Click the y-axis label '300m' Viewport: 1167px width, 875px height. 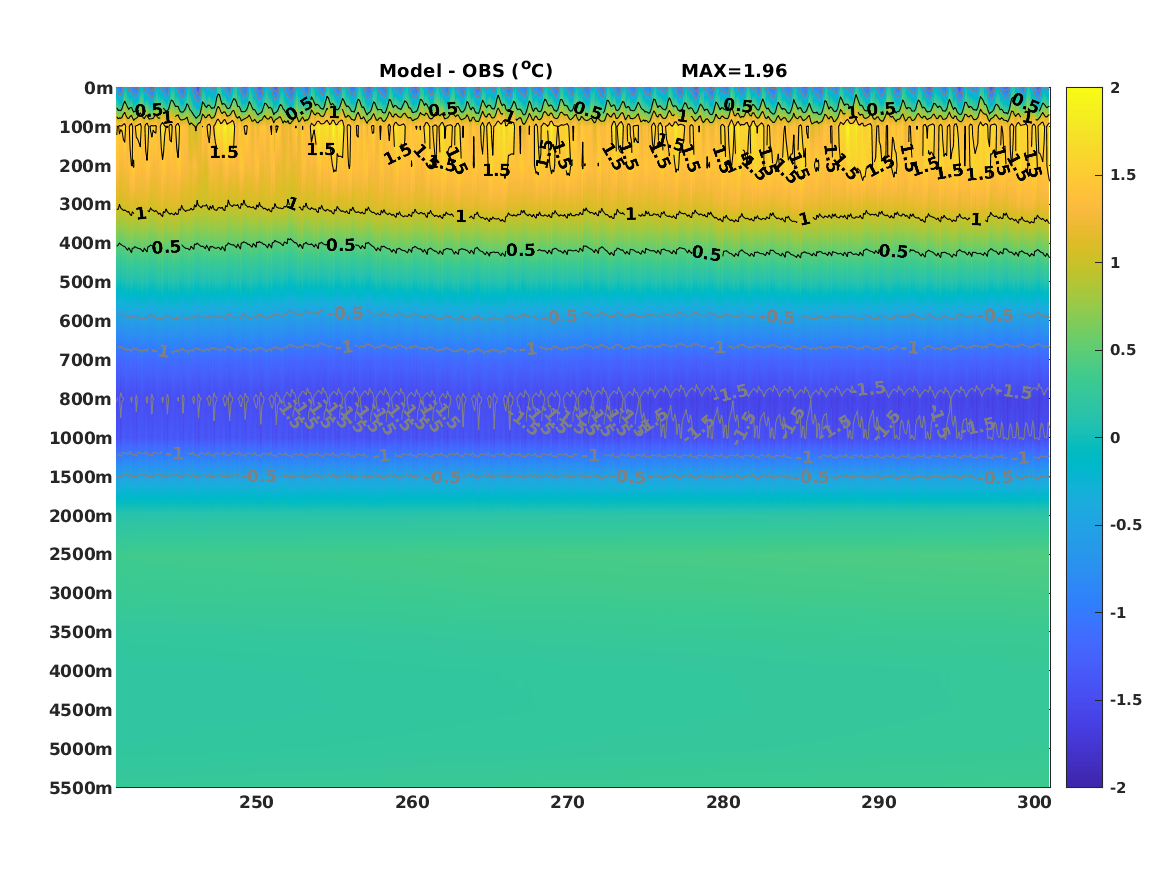(86, 205)
